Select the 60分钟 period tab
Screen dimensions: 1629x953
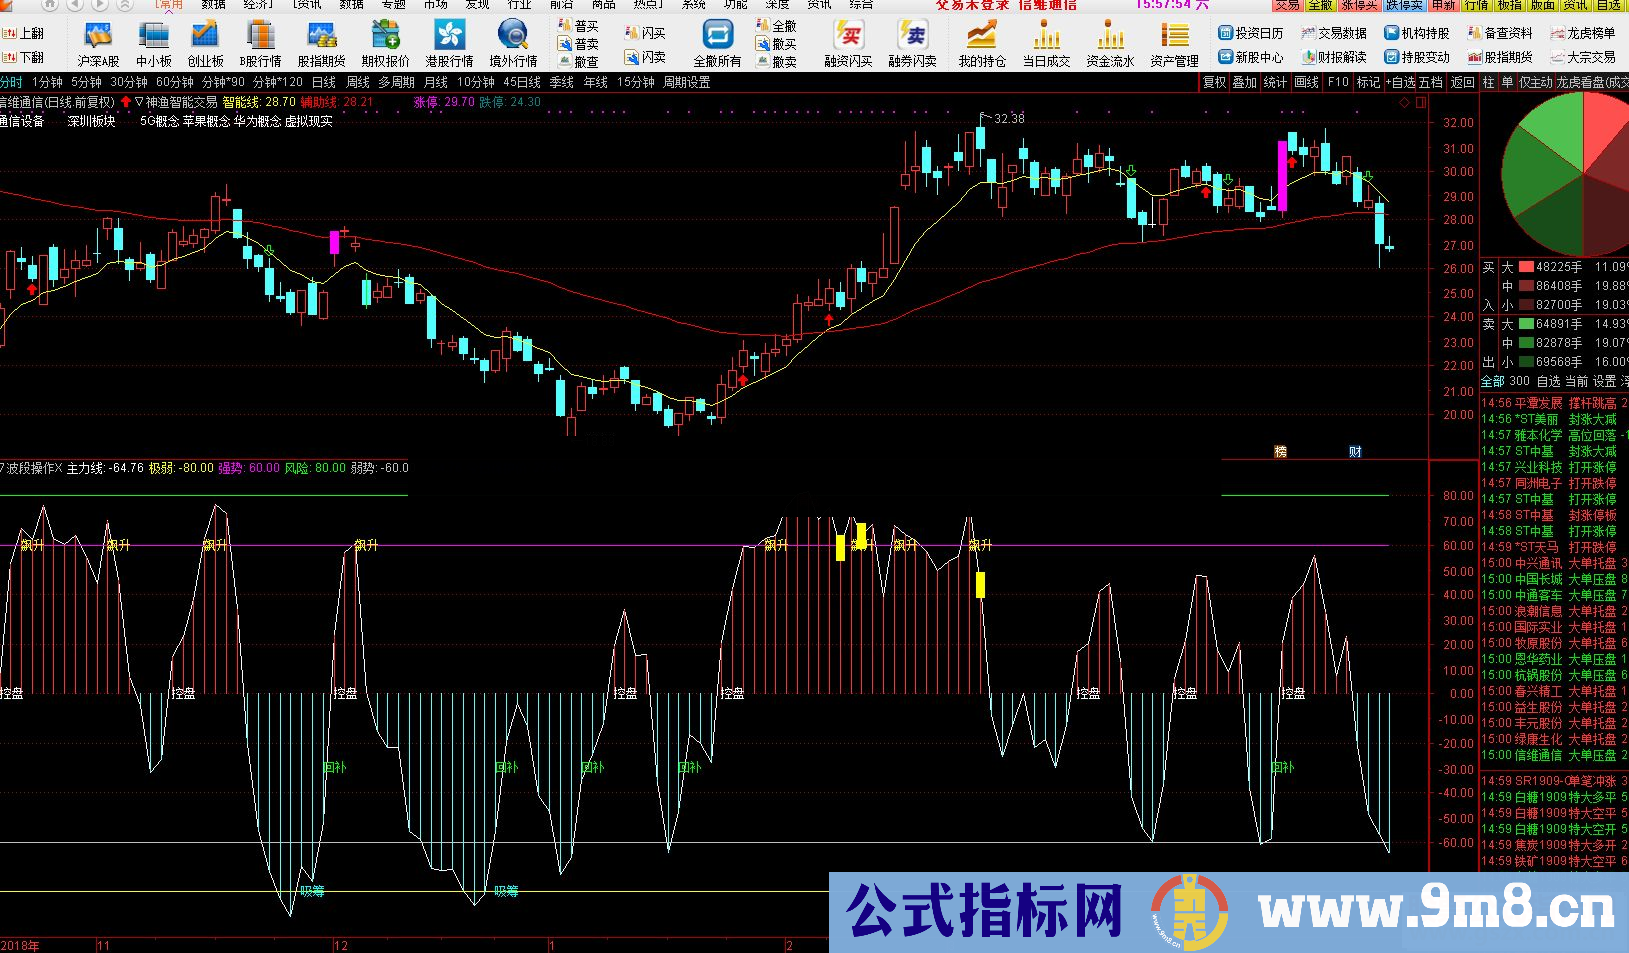click(175, 82)
